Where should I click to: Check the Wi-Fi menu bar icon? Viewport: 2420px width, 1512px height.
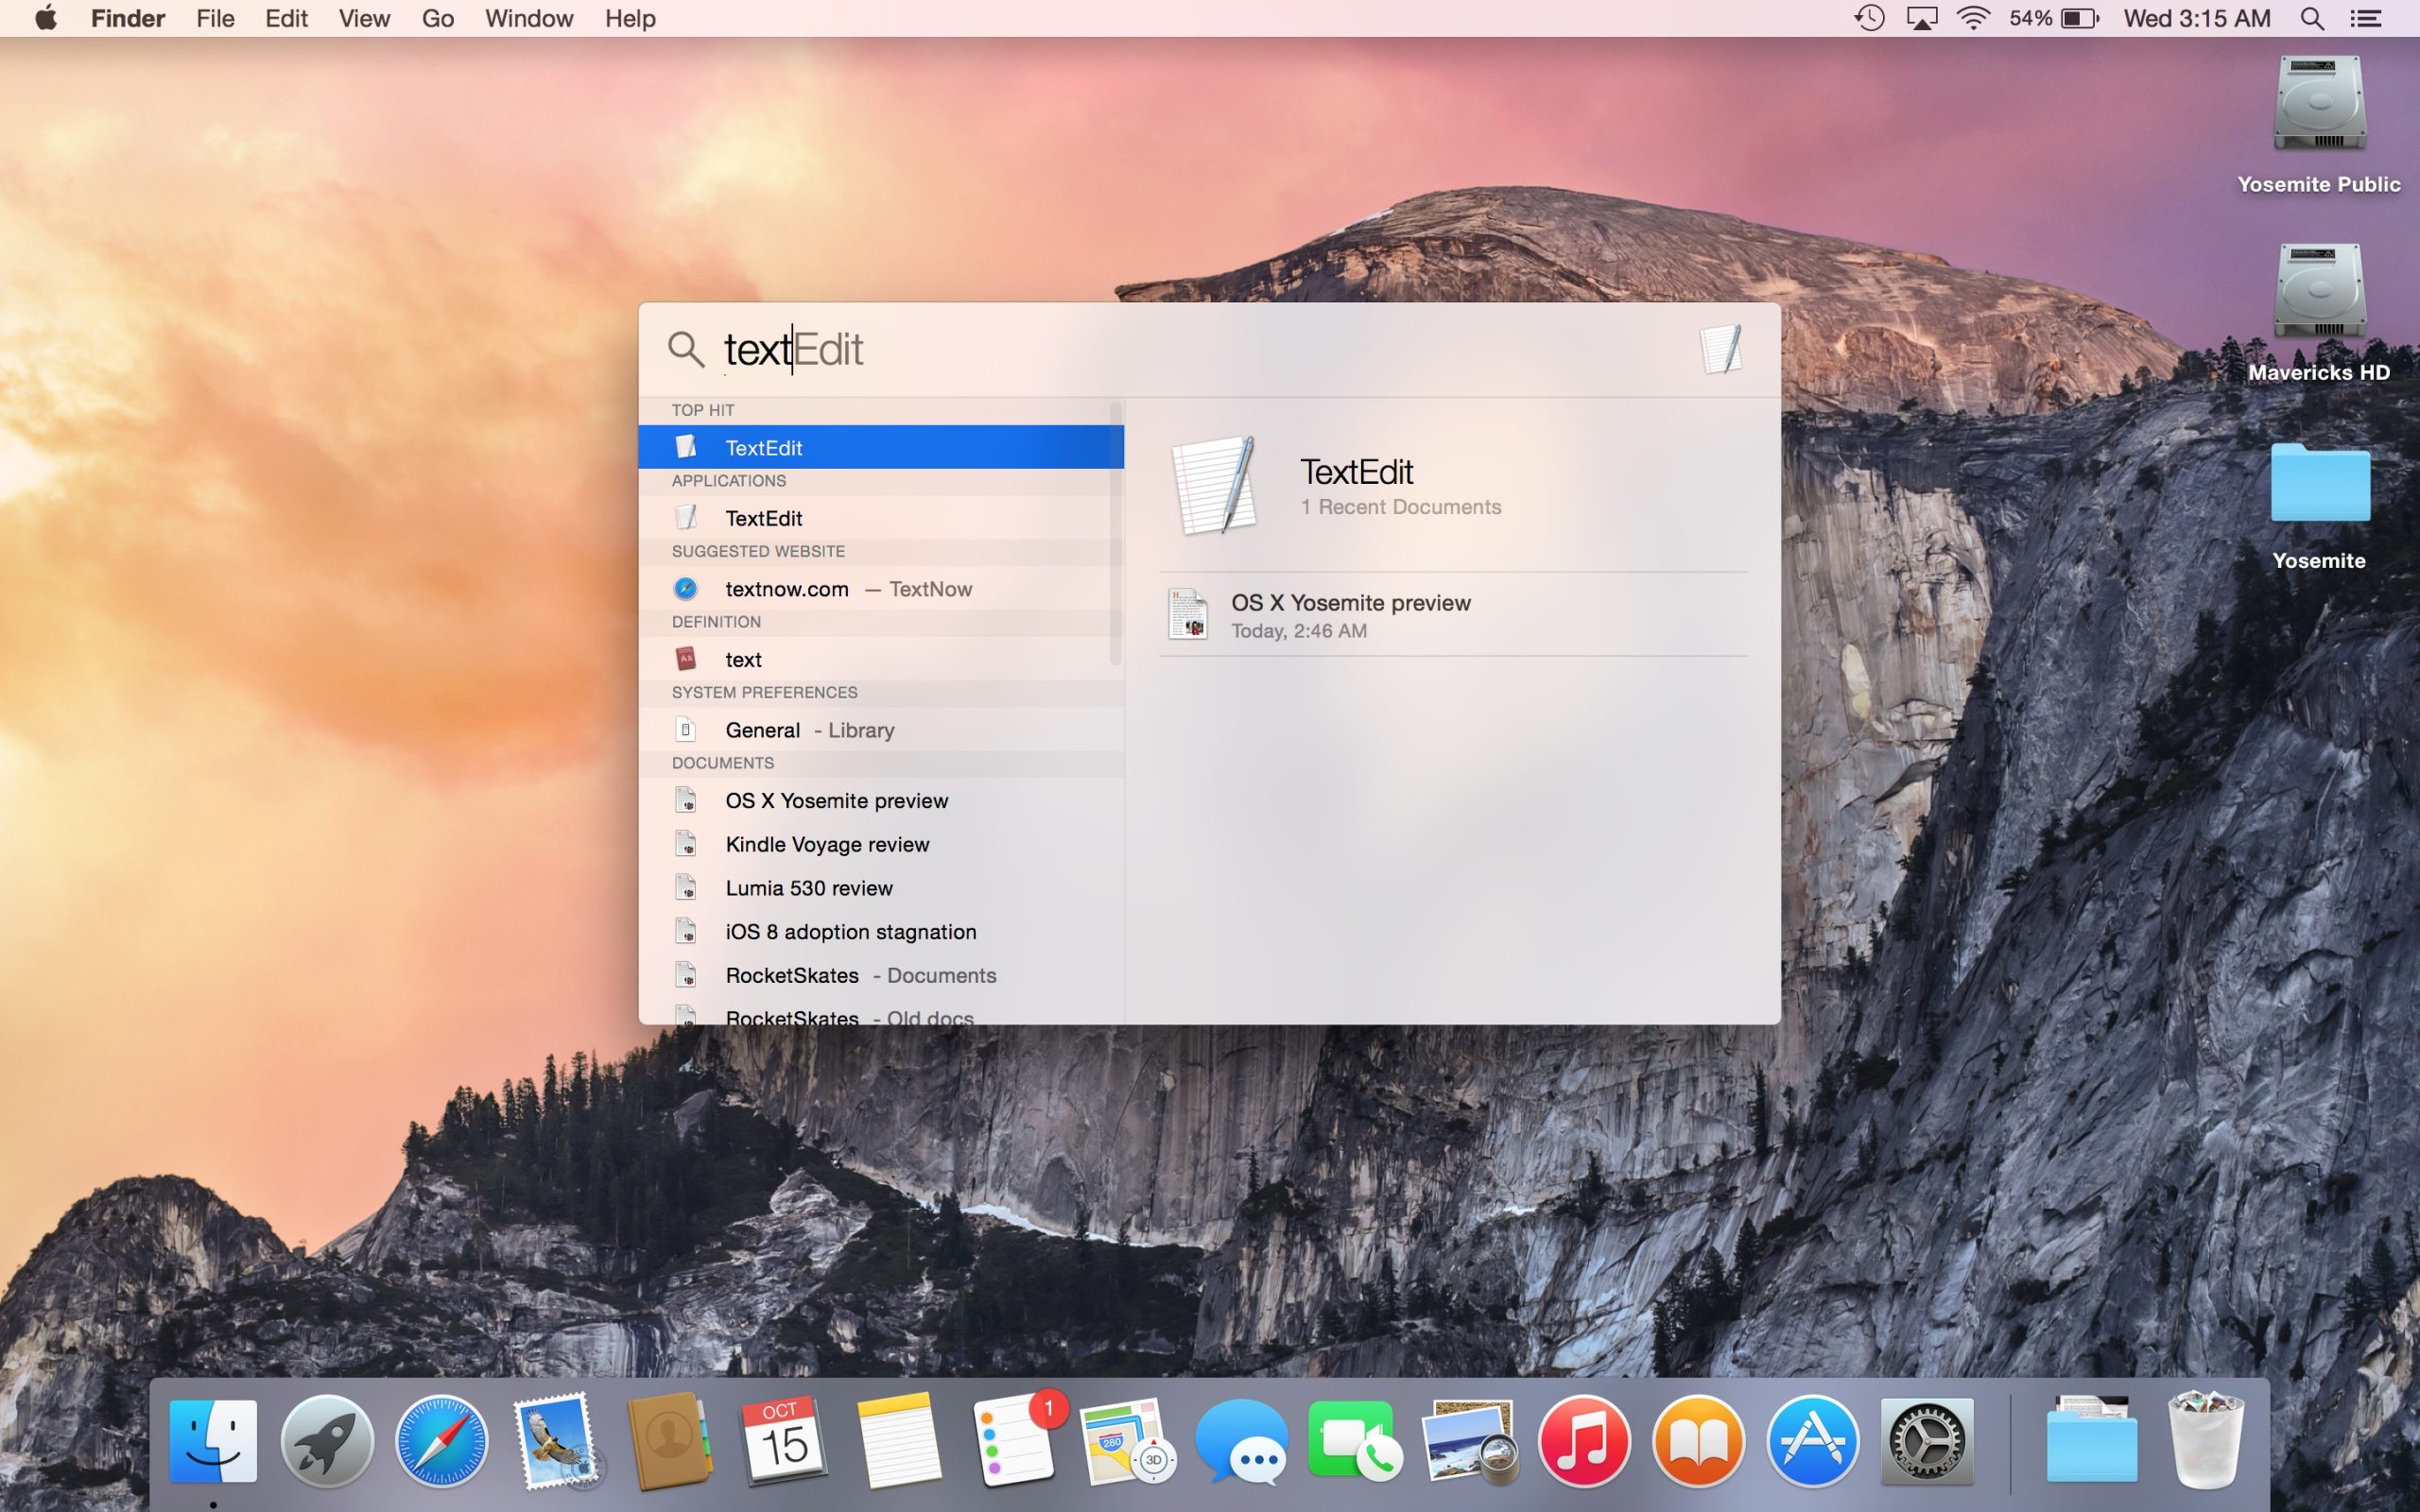coord(1972,18)
